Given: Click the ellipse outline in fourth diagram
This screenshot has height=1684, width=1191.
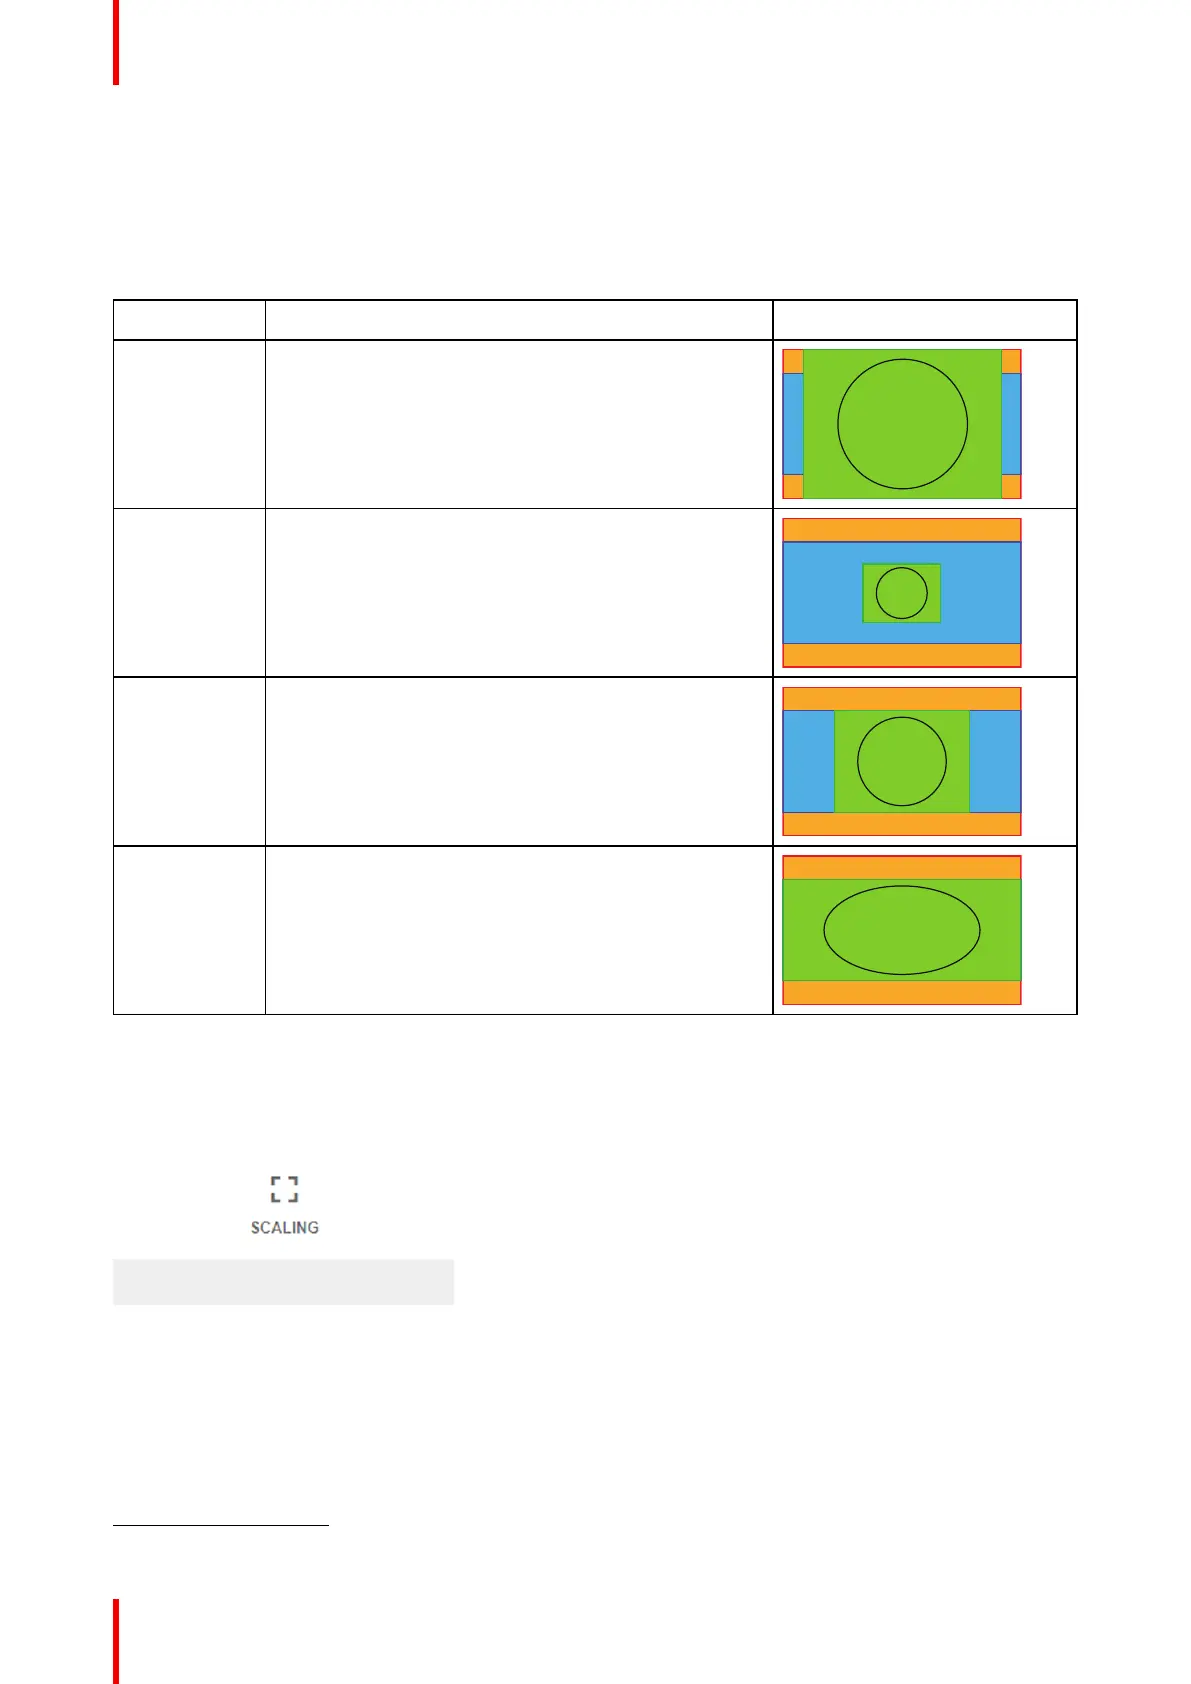Looking at the screenshot, I should (x=901, y=930).
